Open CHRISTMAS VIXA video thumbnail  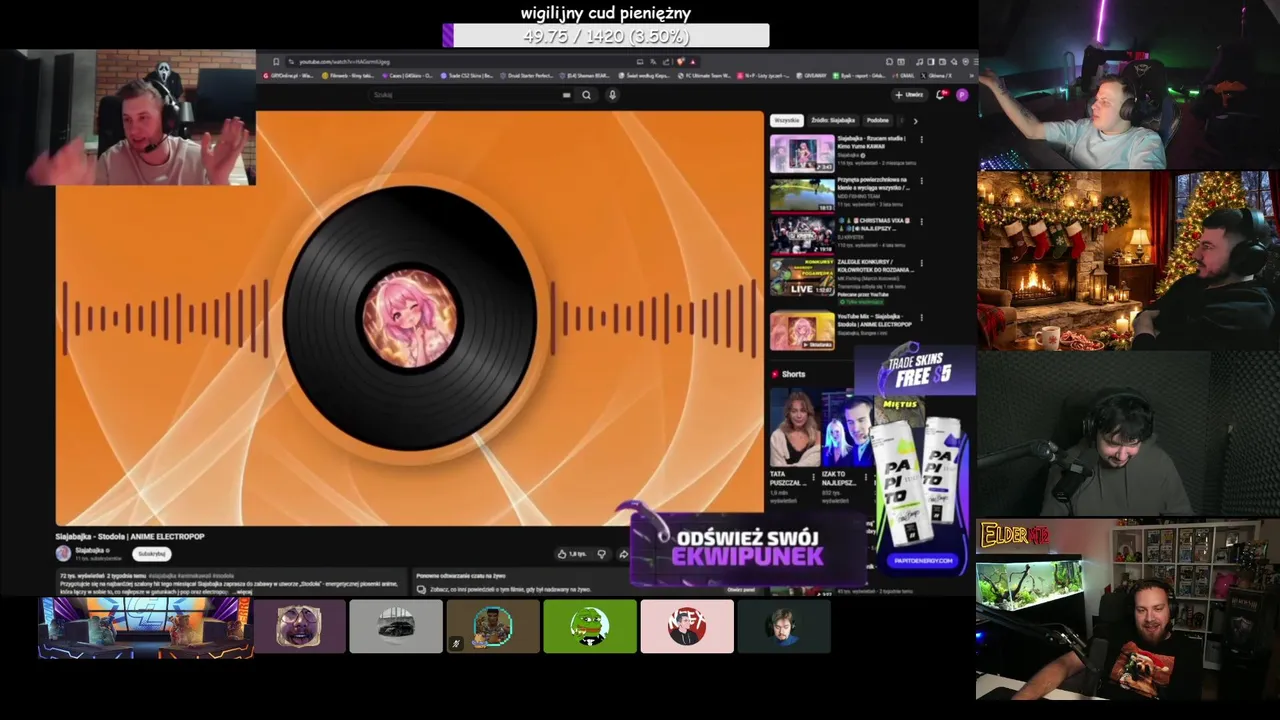pyautogui.click(x=802, y=236)
